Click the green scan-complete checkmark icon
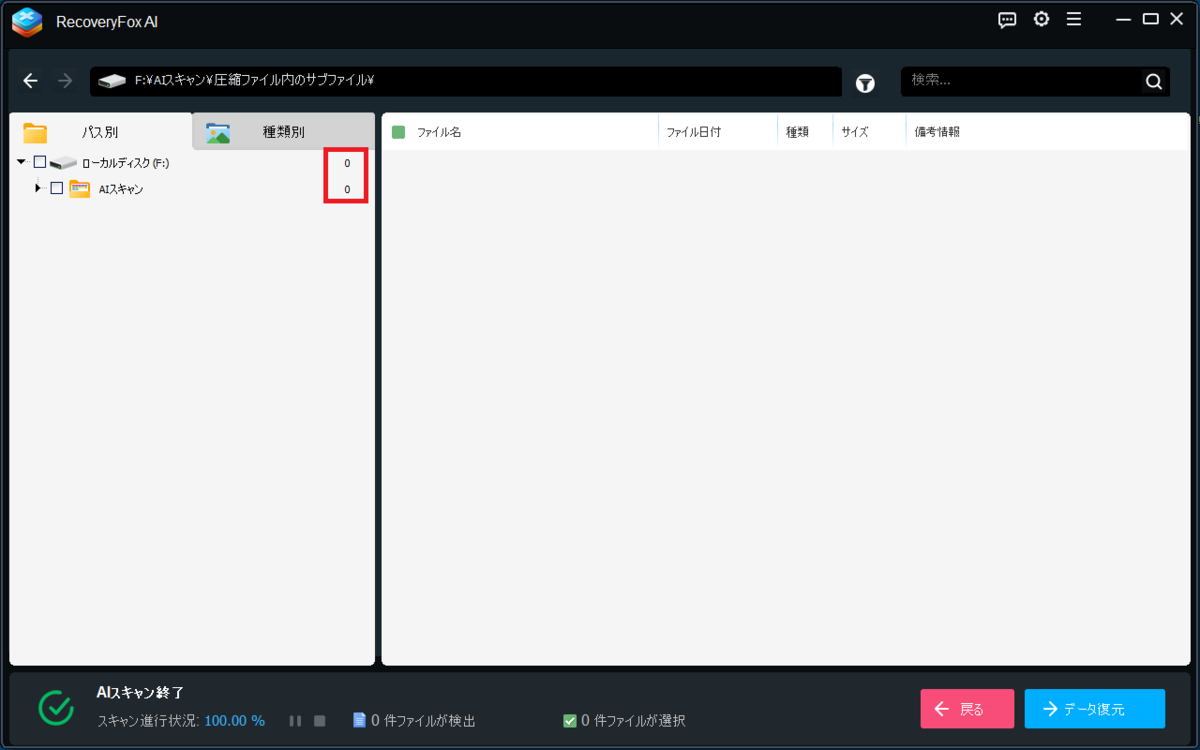Viewport: 1200px width, 750px height. point(56,707)
